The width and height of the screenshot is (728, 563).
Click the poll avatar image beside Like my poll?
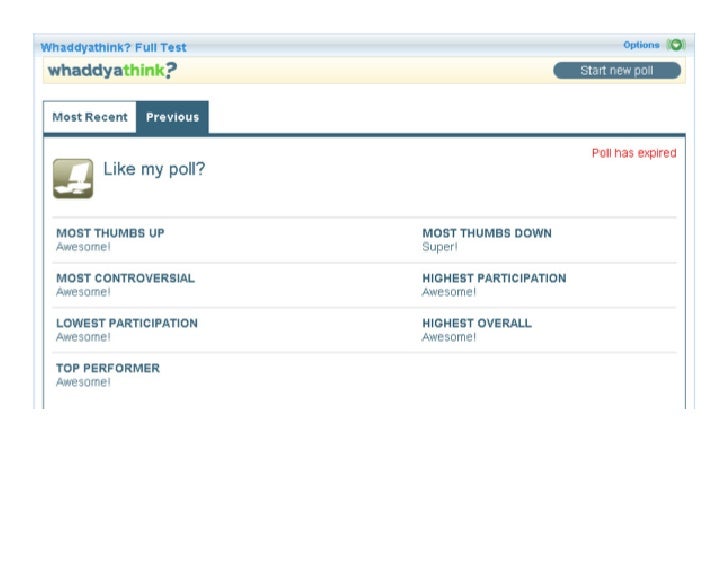pyautogui.click(x=73, y=179)
